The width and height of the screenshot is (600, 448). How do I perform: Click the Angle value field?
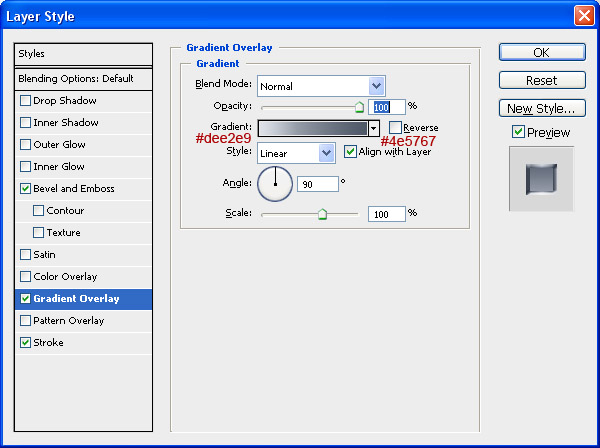[x=318, y=184]
